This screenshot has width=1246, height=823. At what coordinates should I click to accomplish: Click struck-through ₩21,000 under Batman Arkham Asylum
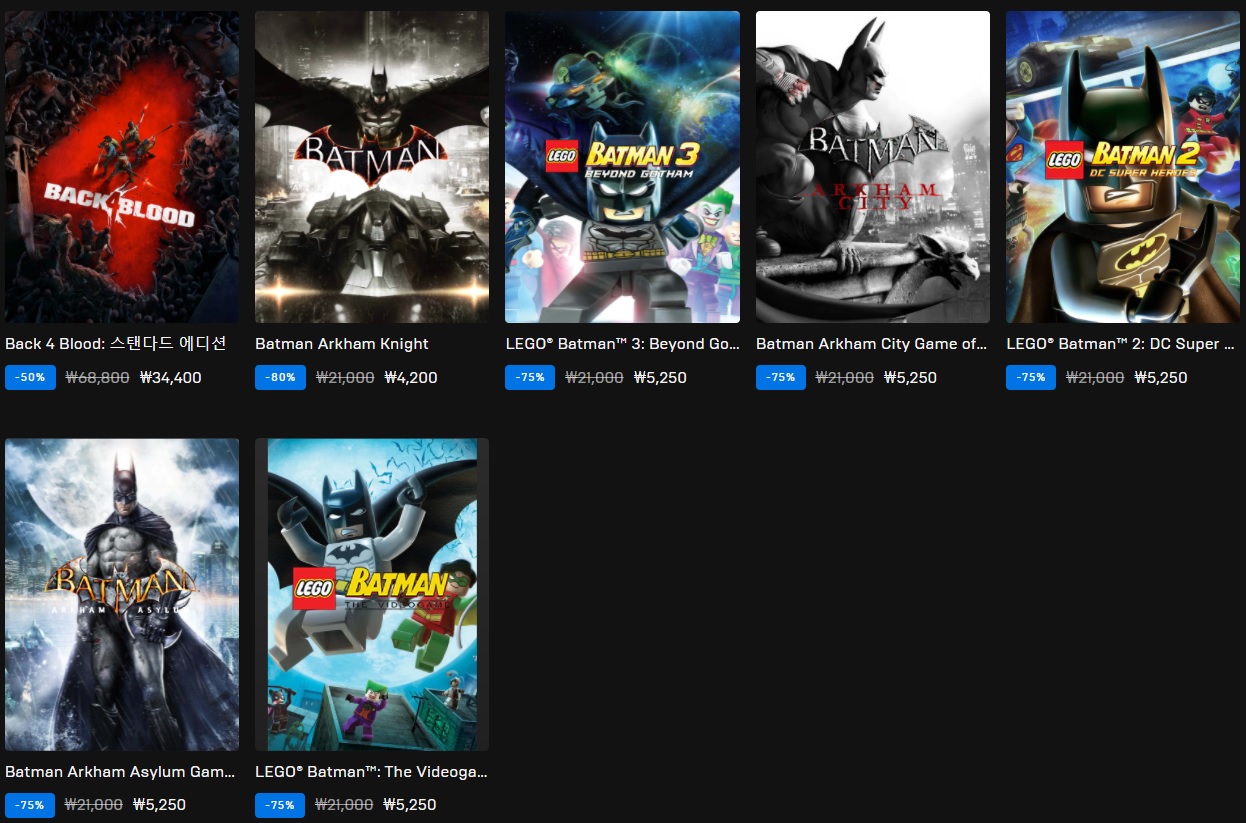coord(94,805)
